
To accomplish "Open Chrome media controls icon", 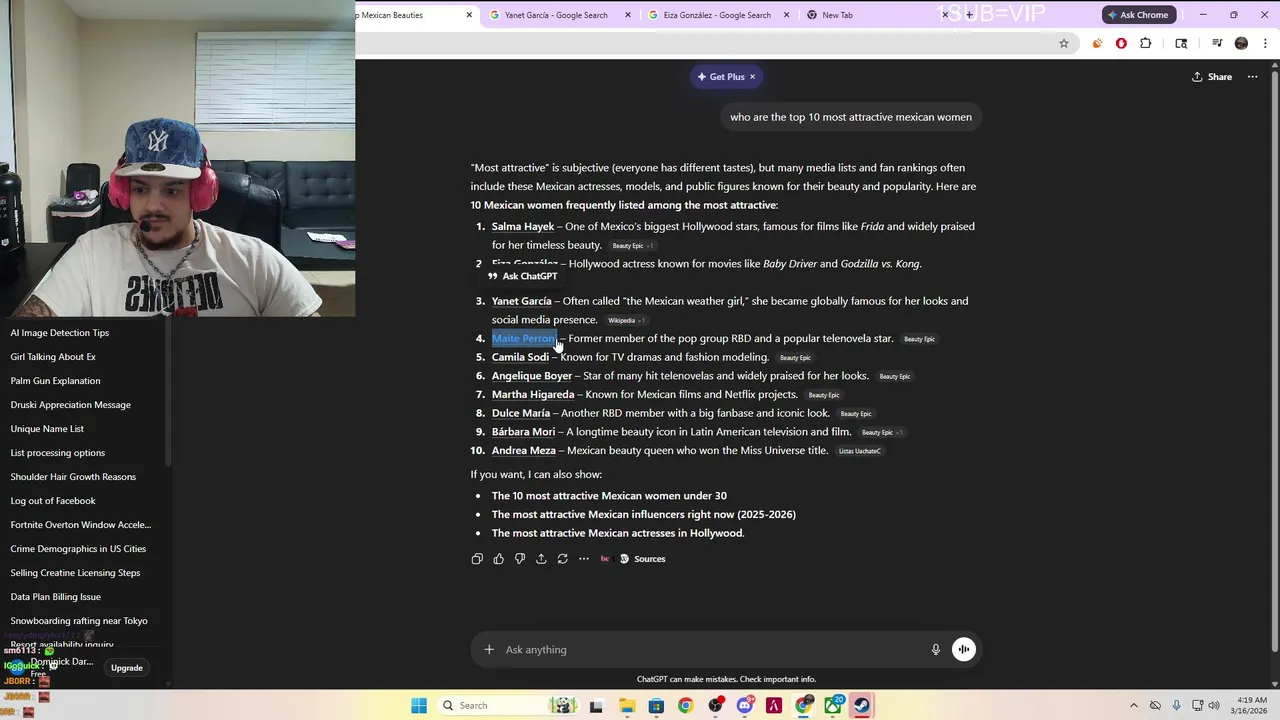I will [1217, 43].
